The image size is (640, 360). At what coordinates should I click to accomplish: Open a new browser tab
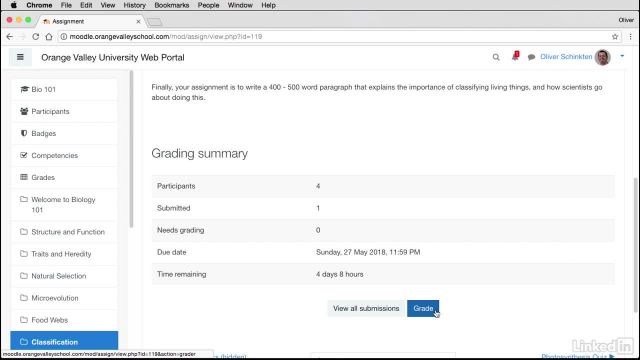pos(154,22)
